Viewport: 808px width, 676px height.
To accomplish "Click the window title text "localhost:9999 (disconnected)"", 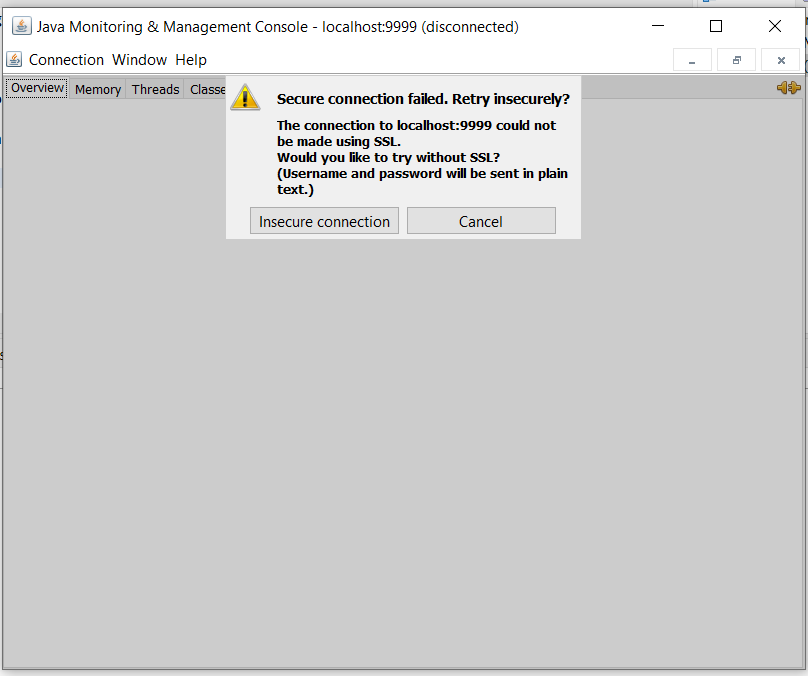I will 420,27.
